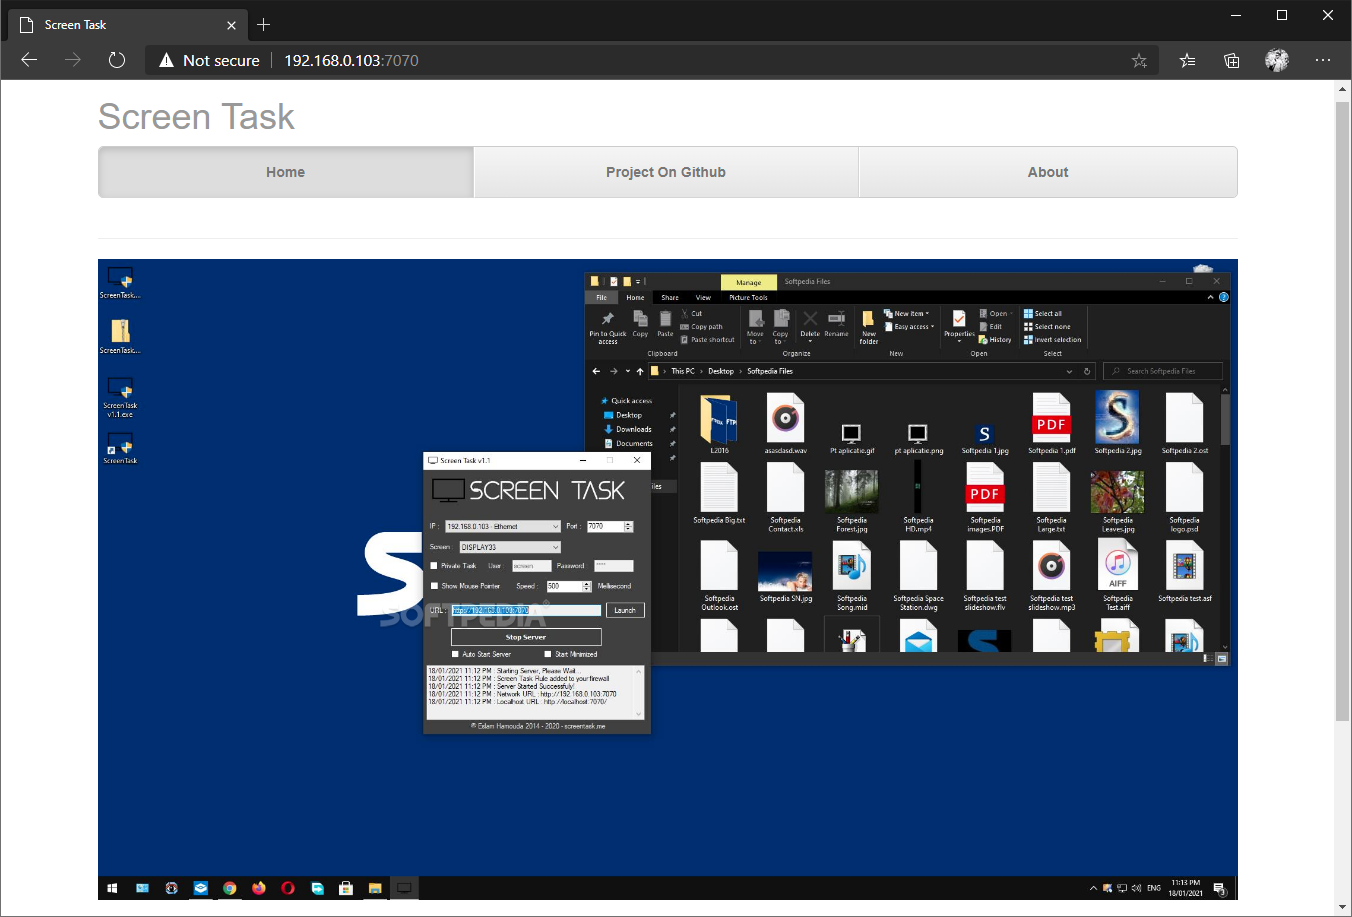
Task: Open a new browser tab
Action: (x=264, y=24)
